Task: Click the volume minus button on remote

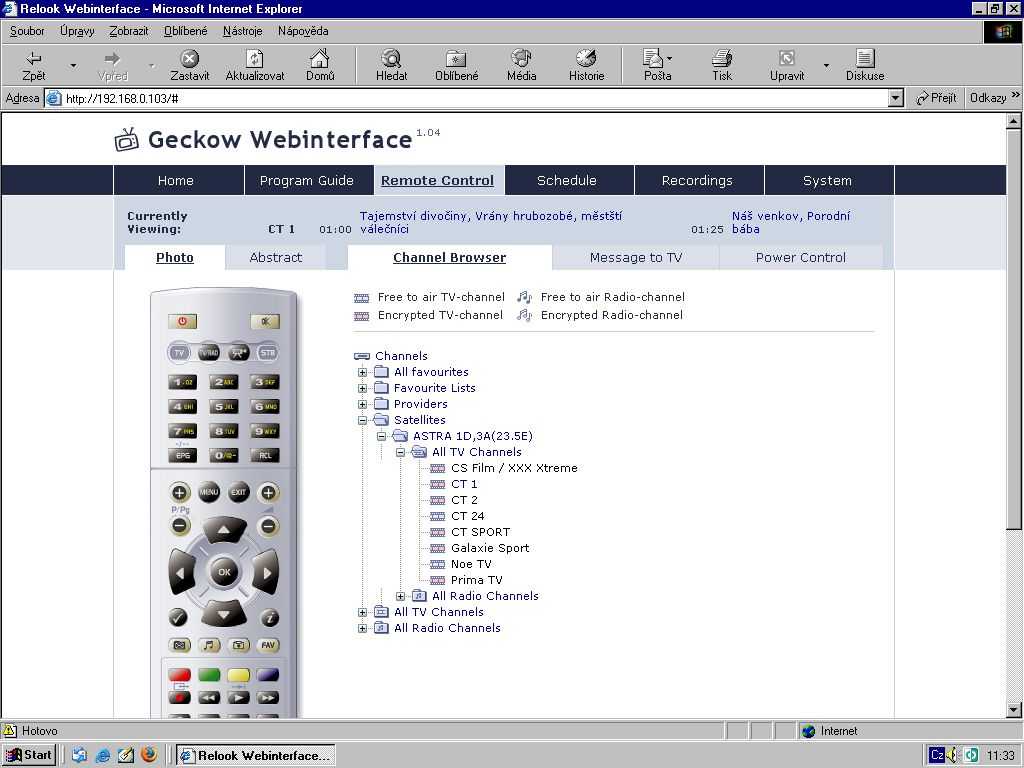Action: point(268,526)
